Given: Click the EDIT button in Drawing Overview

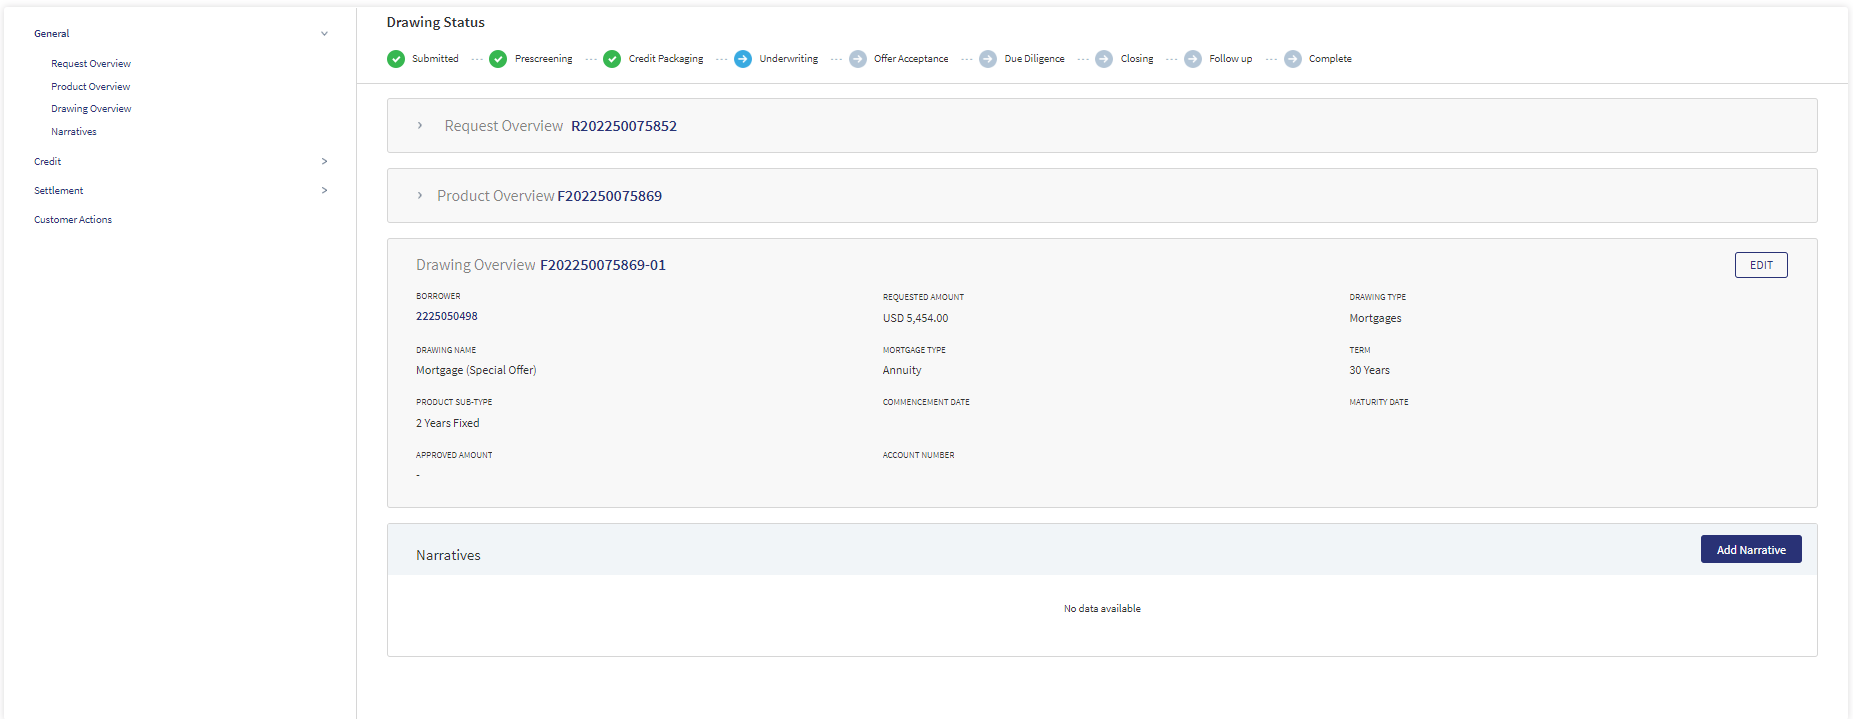Looking at the screenshot, I should click(x=1761, y=265).
